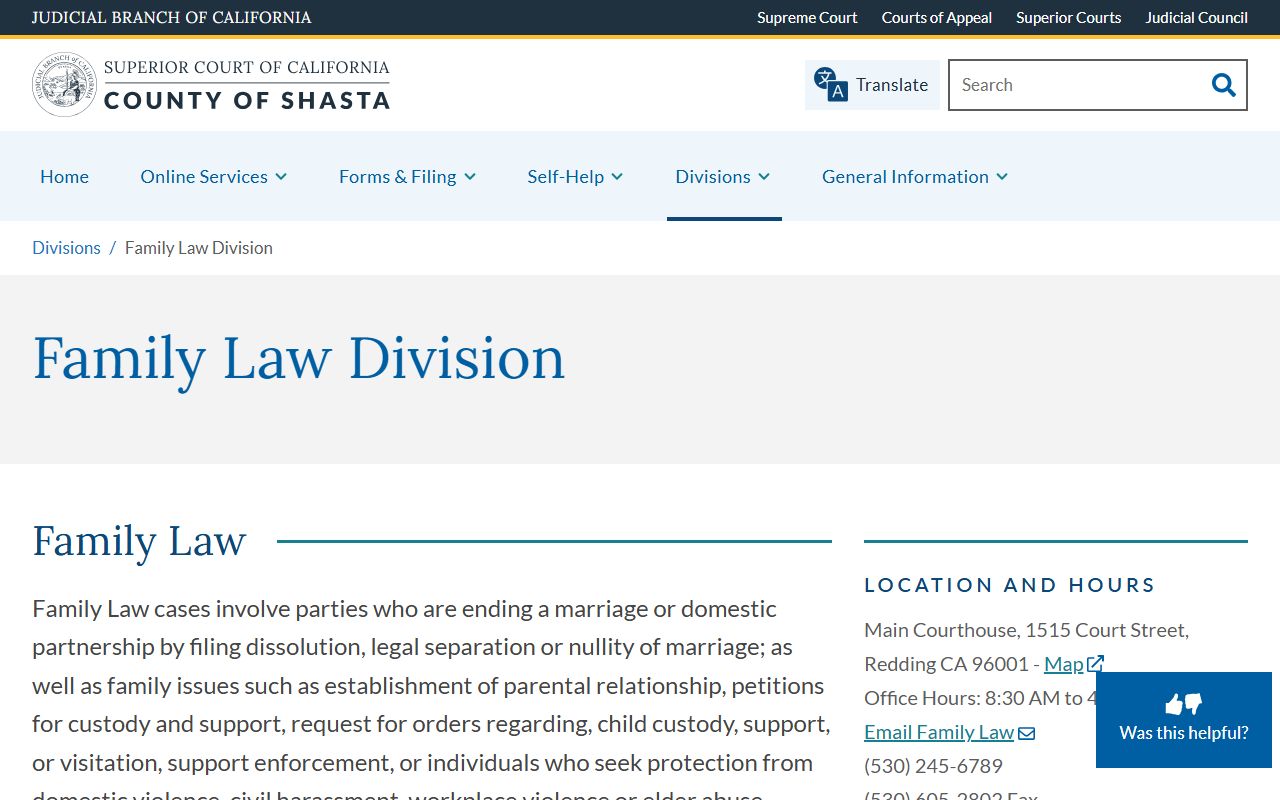Expand the Divisions dropdown
This screenshot has height=800, width=1280.
[723, 176]
